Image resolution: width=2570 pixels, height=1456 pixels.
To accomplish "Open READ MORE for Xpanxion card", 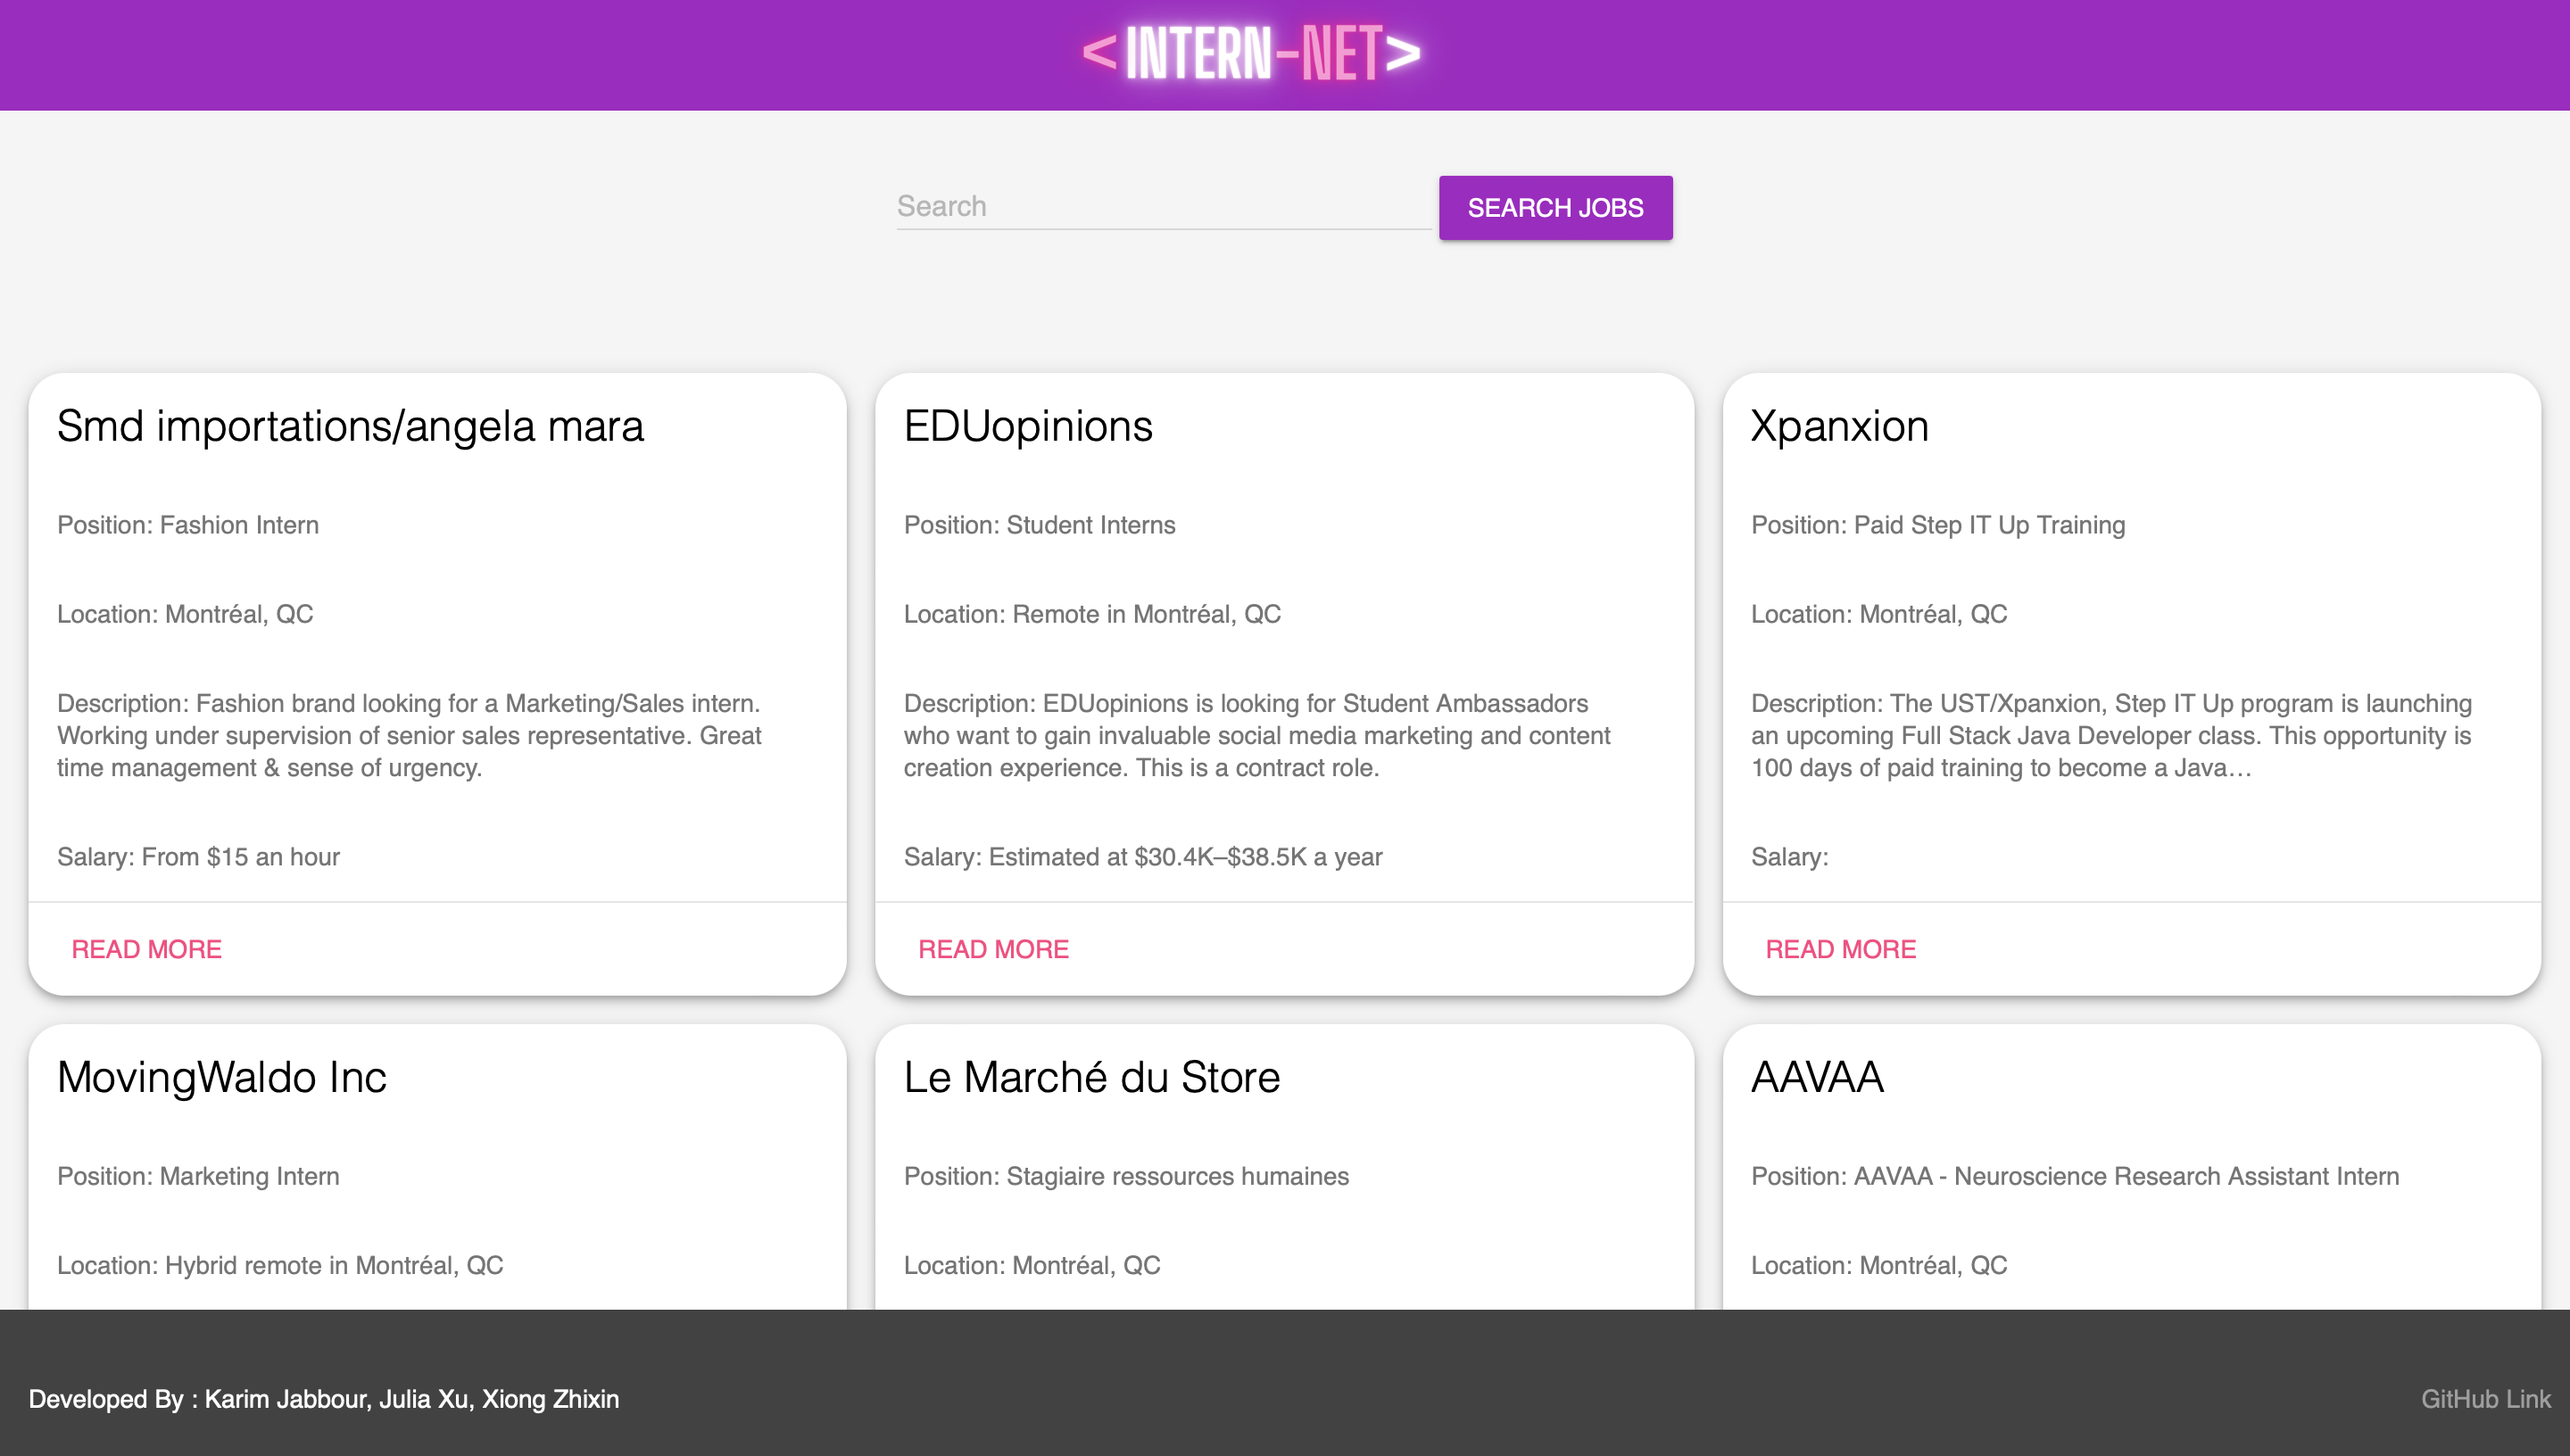I will (x=1840, y=949).
